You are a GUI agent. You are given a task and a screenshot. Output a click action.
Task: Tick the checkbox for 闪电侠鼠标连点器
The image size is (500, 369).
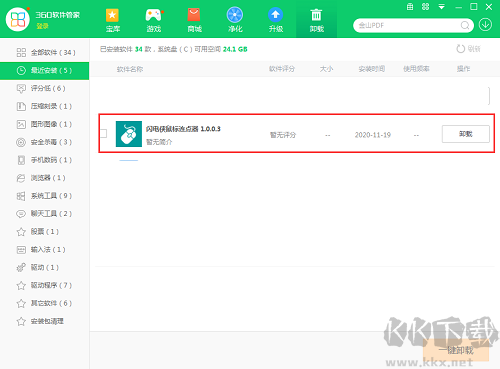(x=104, y=134)
